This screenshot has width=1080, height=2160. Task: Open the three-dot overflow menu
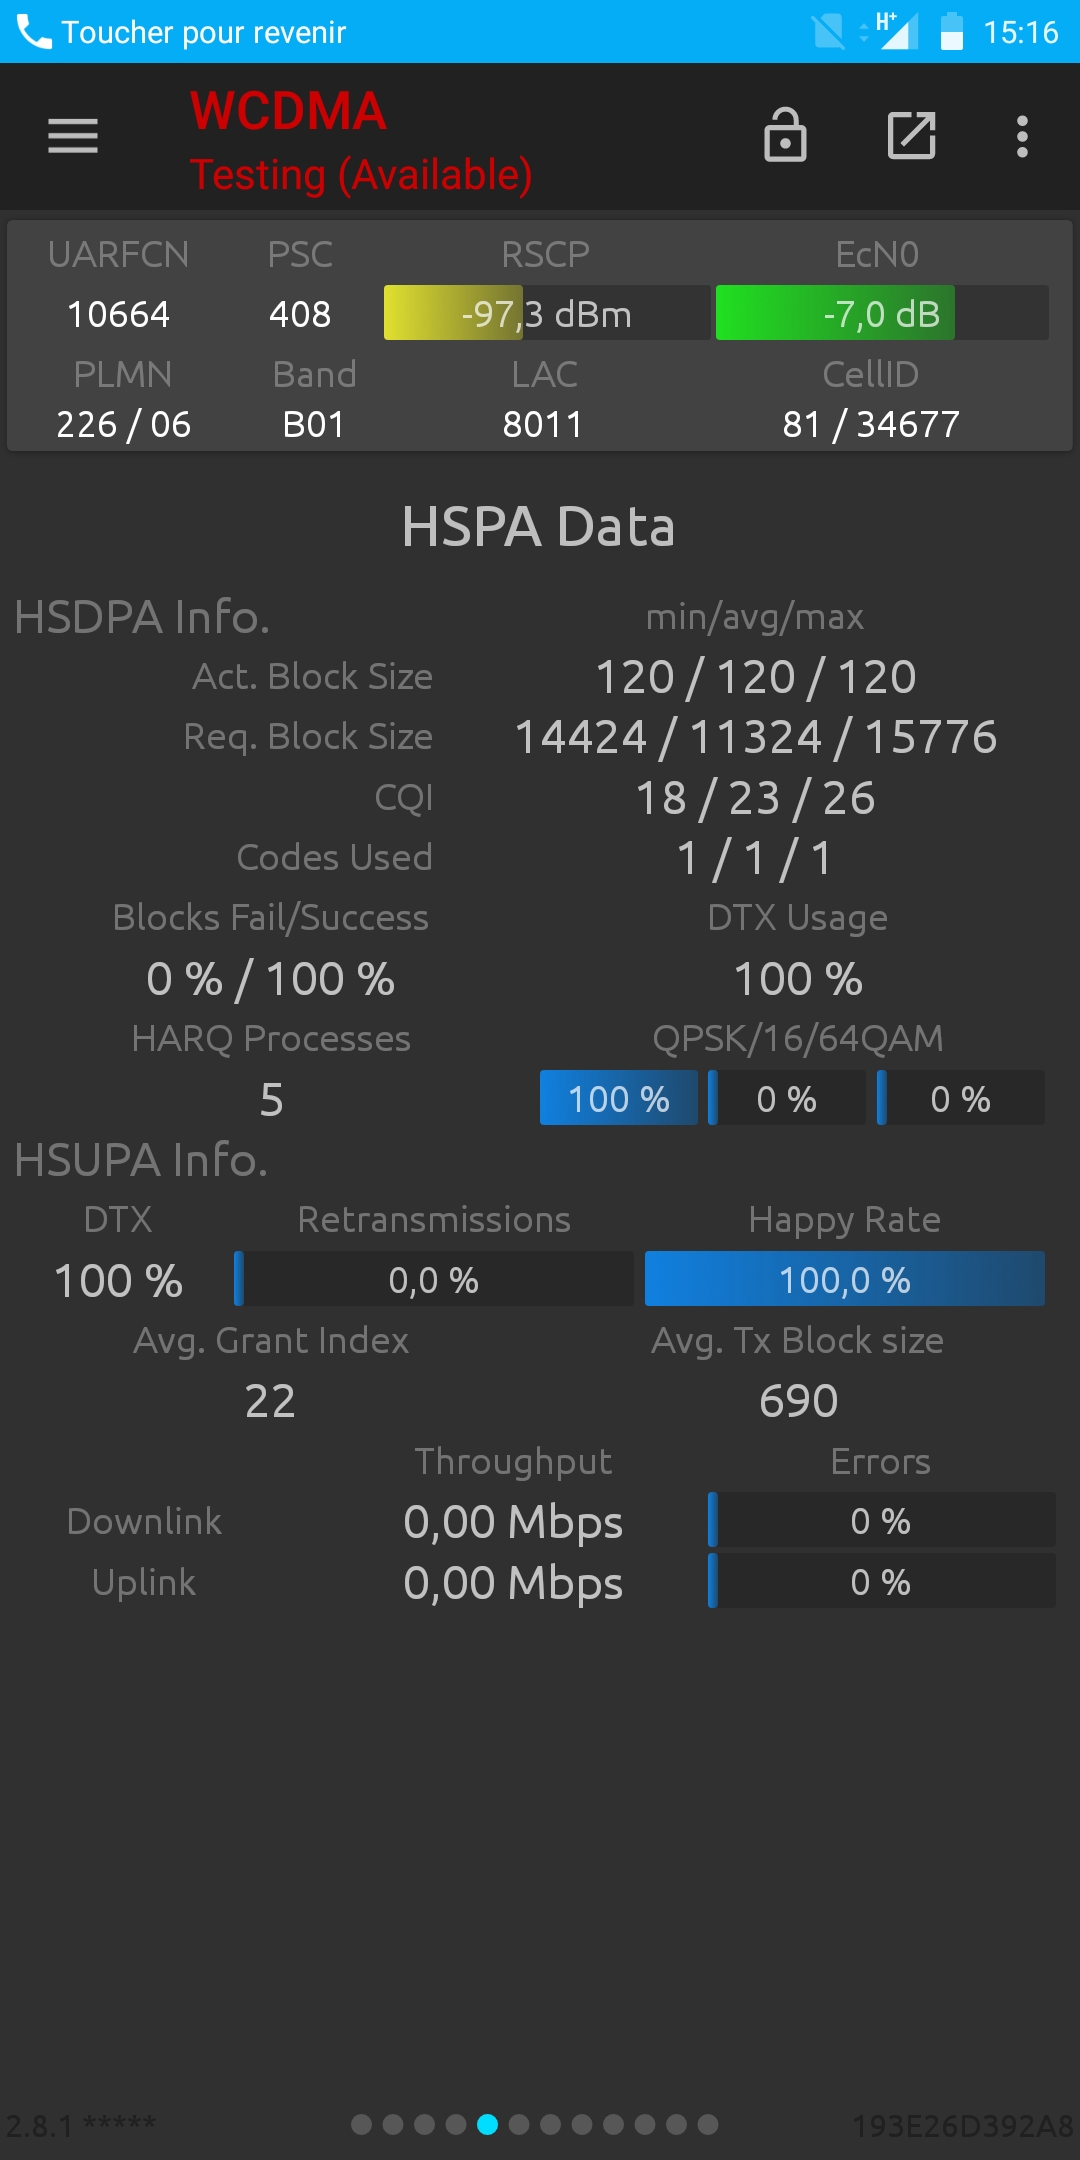[1022, 136]
